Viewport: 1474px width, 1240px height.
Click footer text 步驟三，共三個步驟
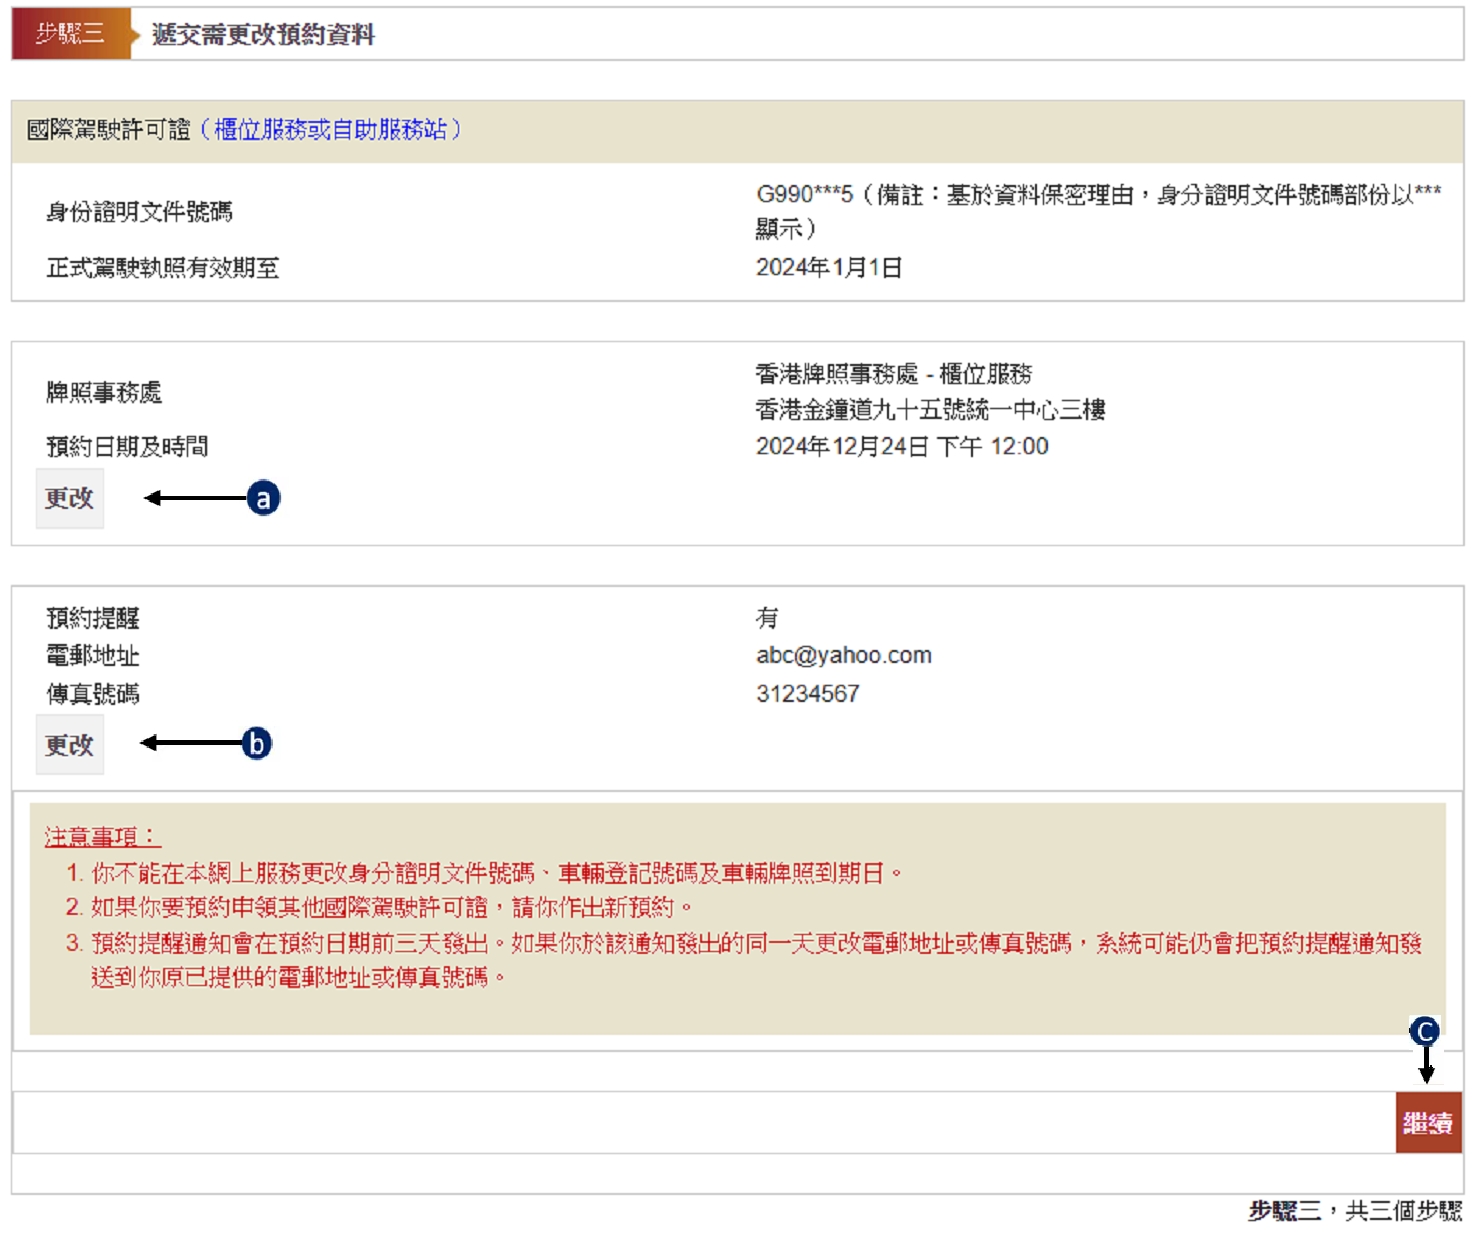pyautogui.click(x=1354, y=1211)
